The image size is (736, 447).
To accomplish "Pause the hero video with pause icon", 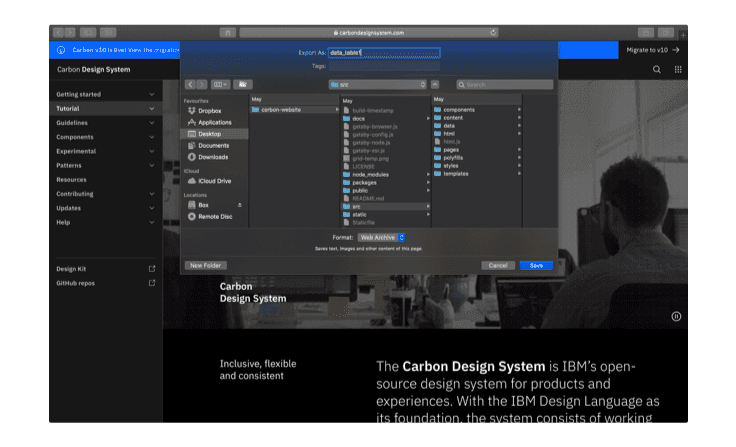I will point(676,316).
